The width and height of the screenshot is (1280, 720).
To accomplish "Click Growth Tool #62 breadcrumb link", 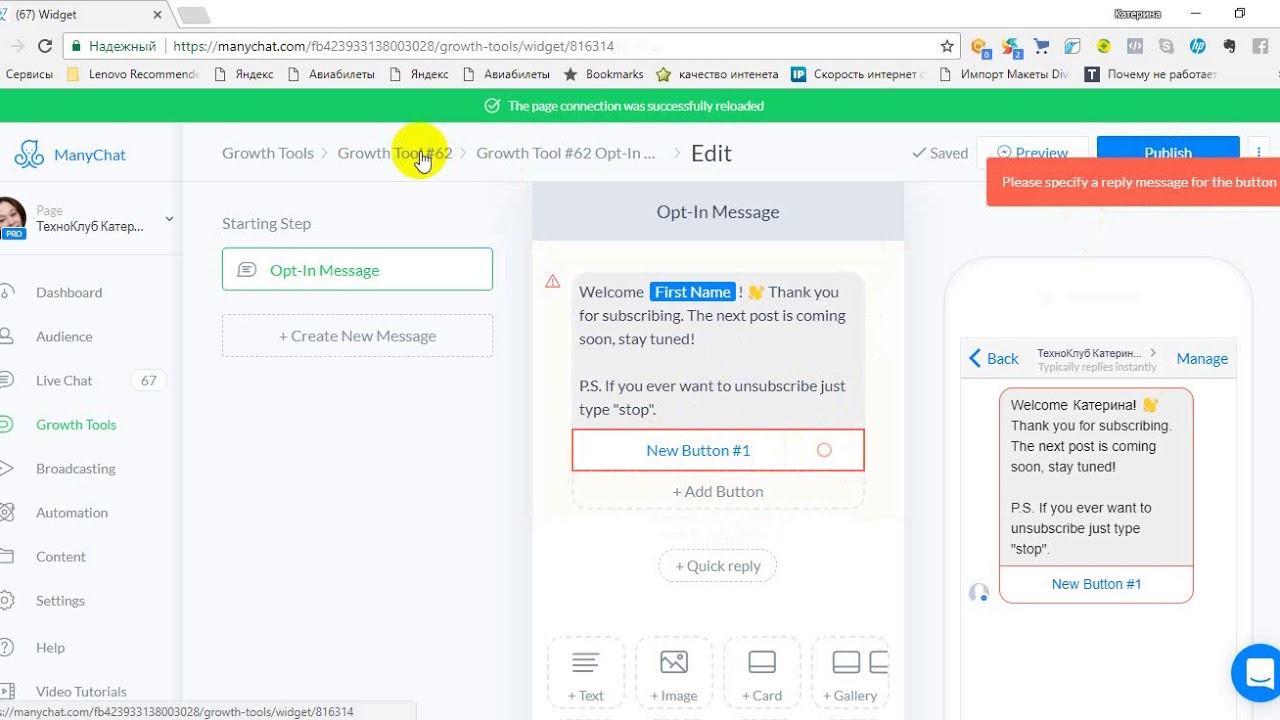I will [395, 153].
